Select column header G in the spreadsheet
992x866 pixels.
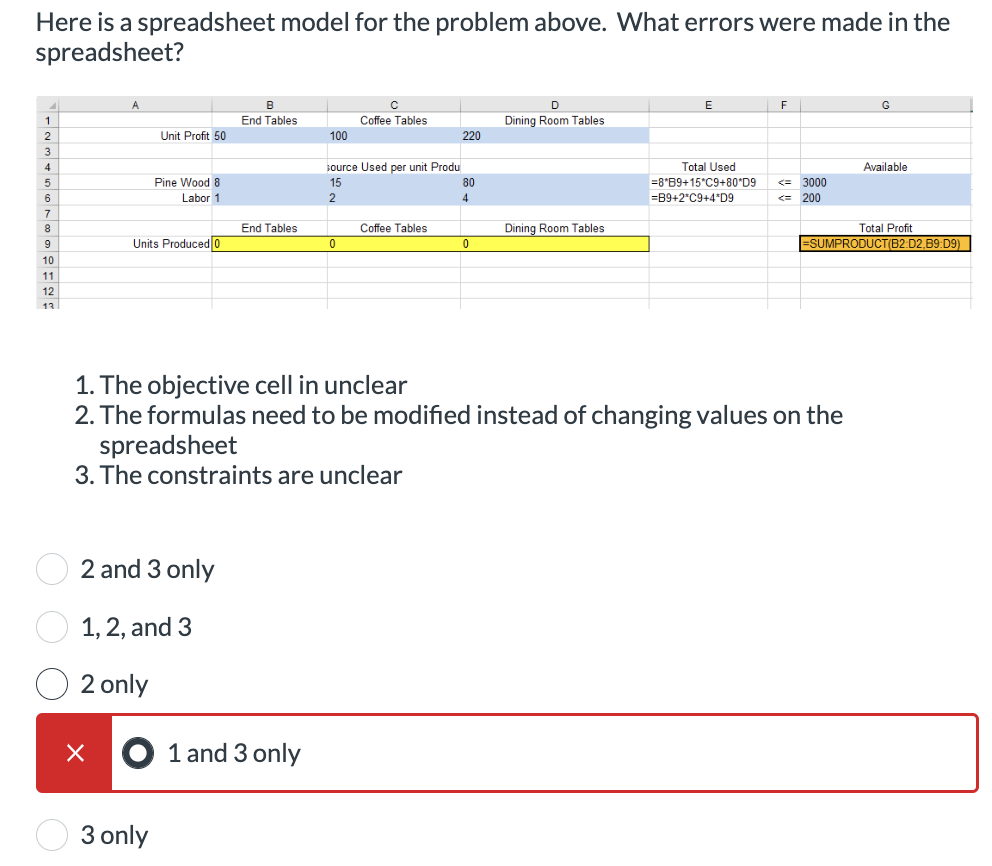[884, 103]
